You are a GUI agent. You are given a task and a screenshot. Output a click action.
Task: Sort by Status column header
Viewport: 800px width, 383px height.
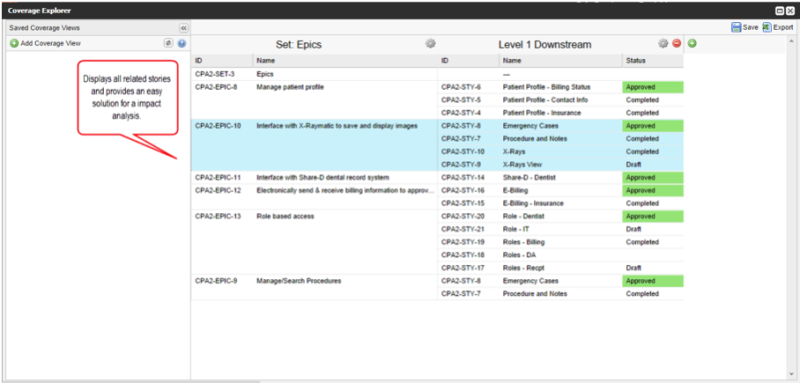pyautogui.click(x=653, y=61)
